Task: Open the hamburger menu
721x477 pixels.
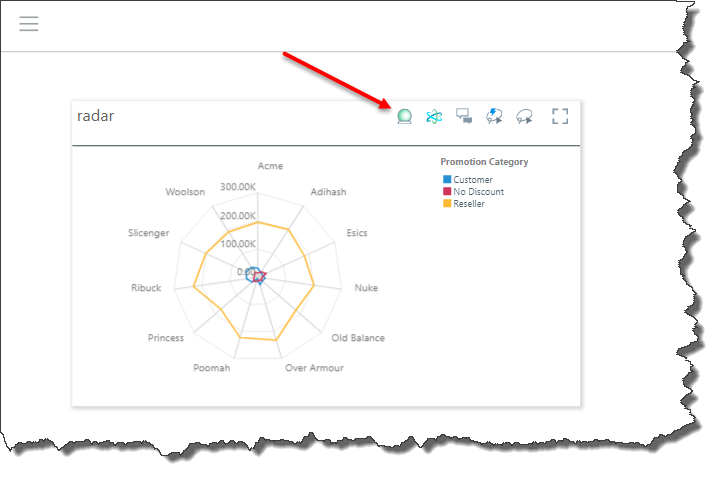Action: [x=29, y=24]
